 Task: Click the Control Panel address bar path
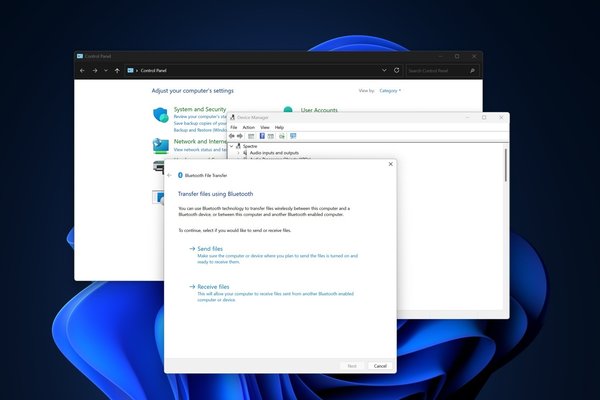pyautogui.click(x=153, y=70)
